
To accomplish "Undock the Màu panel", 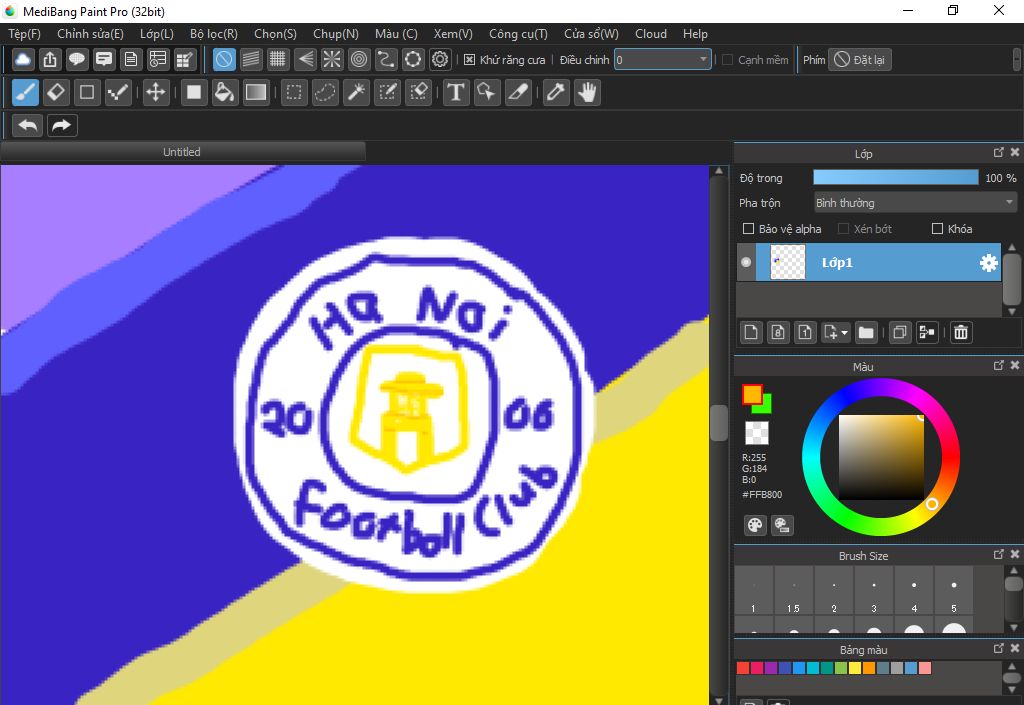I will (999, 366).
